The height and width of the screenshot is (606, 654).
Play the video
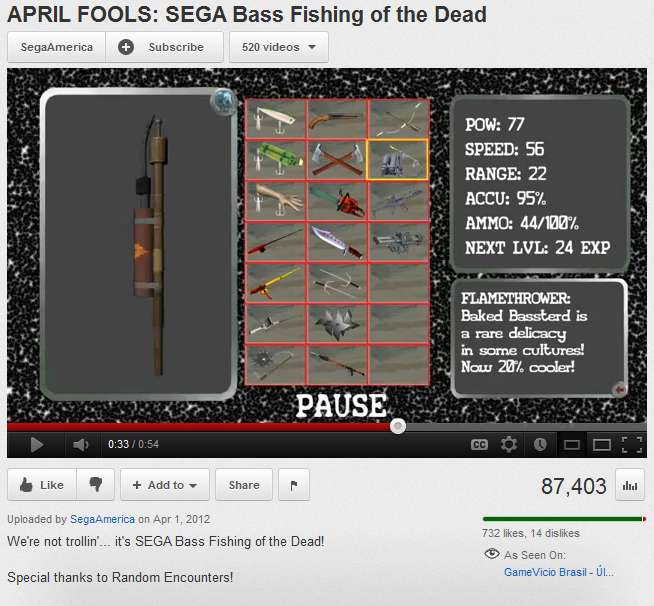36,445
